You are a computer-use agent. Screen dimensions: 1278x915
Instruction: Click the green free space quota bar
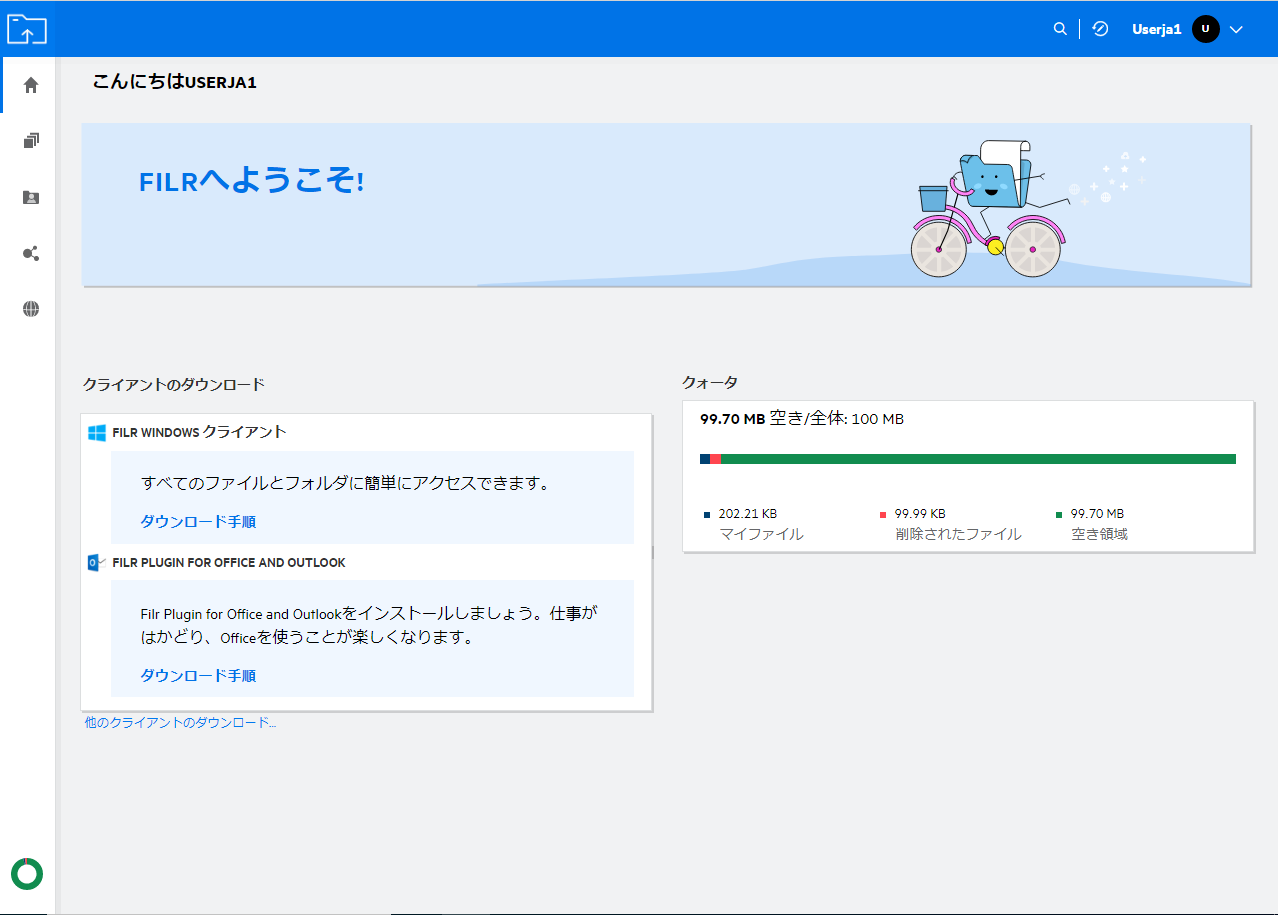[x=978, y=459]
